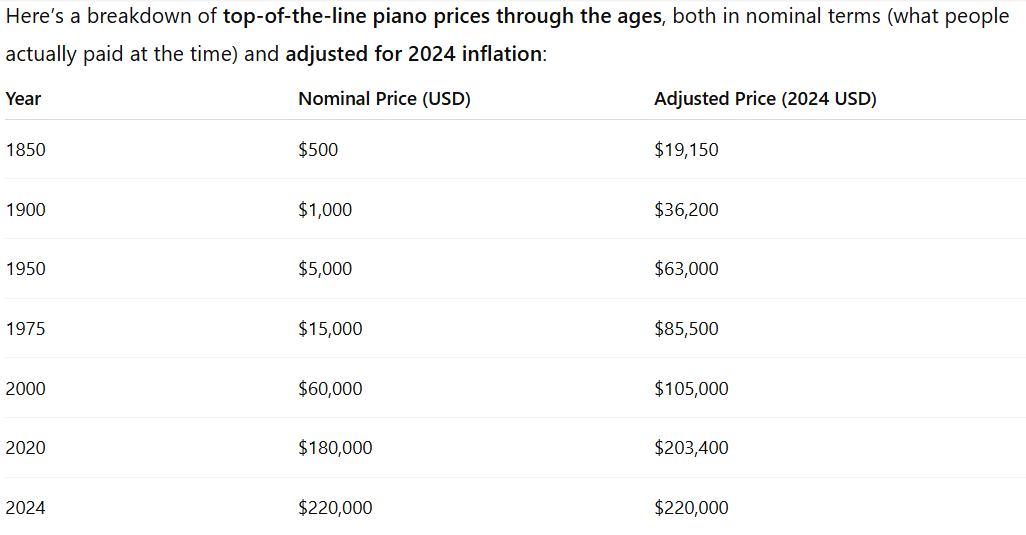Viewport: 1026px width, 535px height.
Task: Click the $63,000 adjusted value
Action: (x=686, y=269)
